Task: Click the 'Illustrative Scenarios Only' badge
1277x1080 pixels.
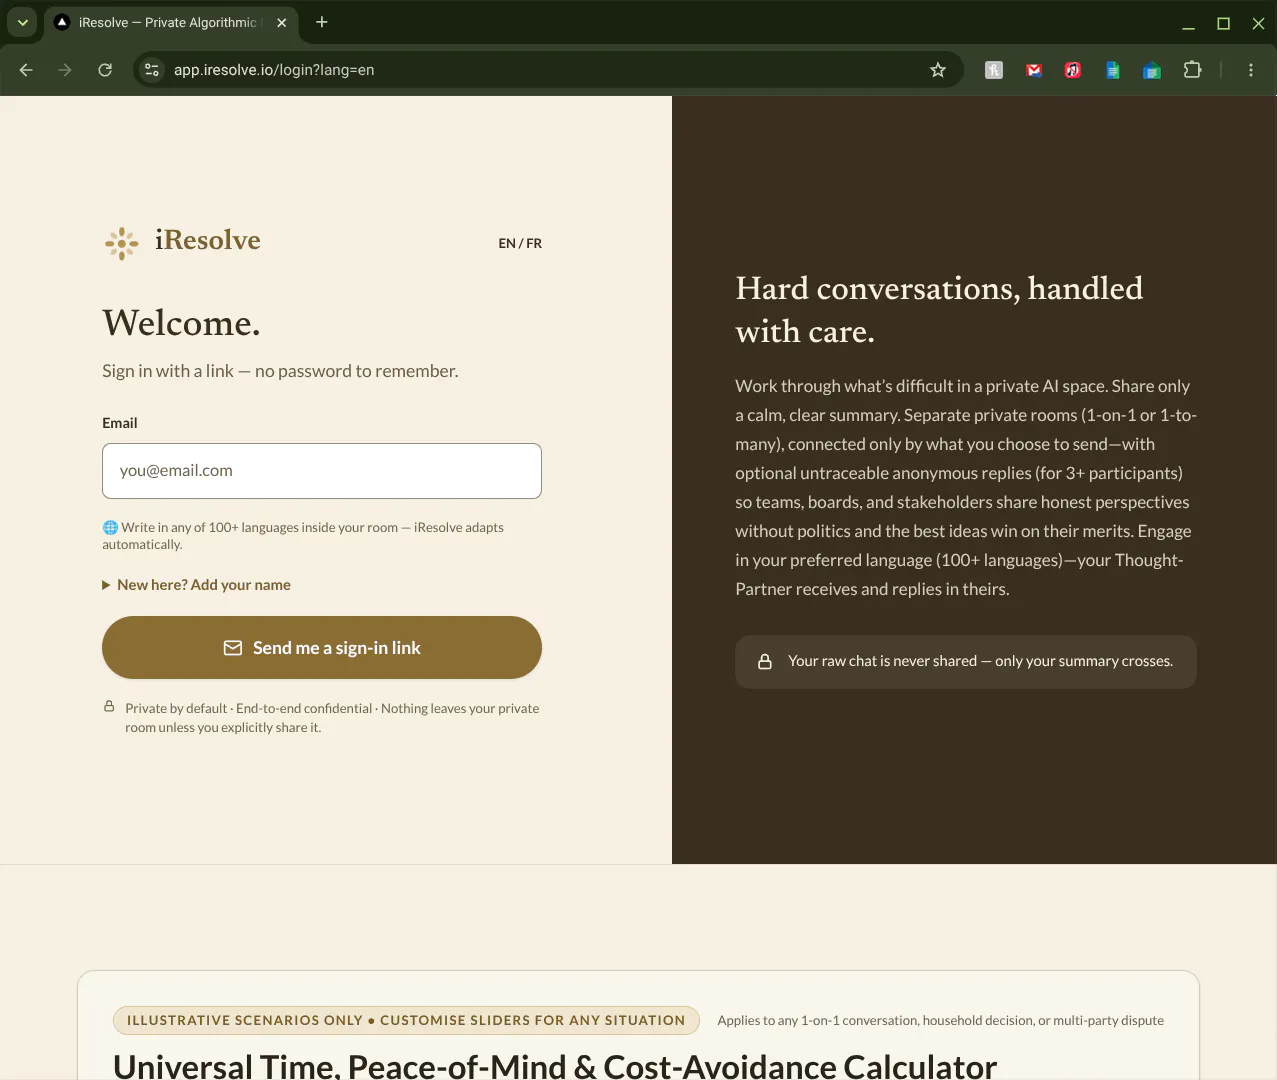Action: [406, 1020]
